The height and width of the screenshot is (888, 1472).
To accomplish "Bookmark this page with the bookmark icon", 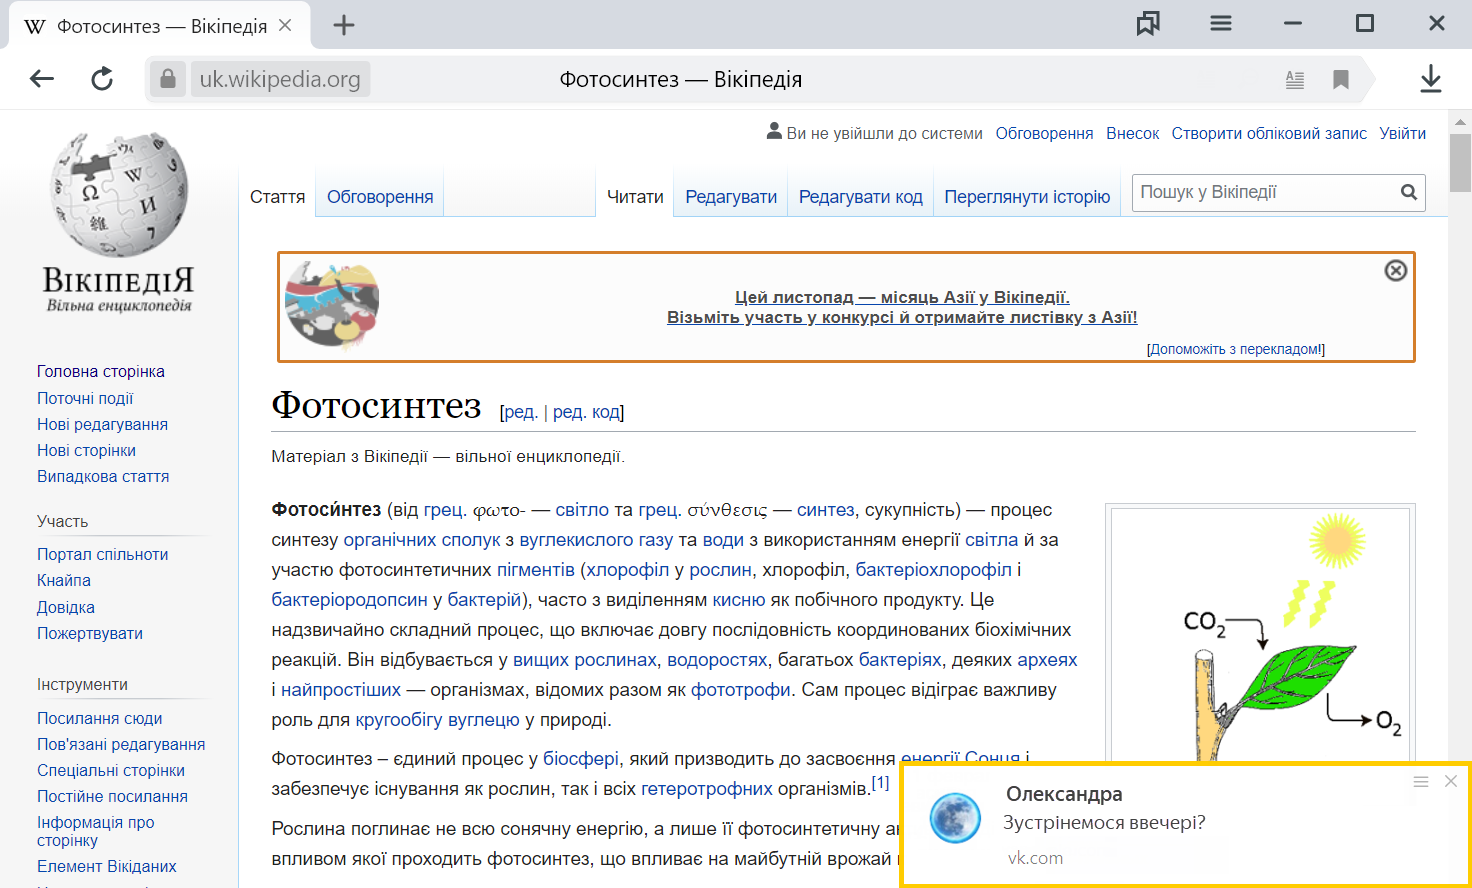I will tap(1341, 80).
